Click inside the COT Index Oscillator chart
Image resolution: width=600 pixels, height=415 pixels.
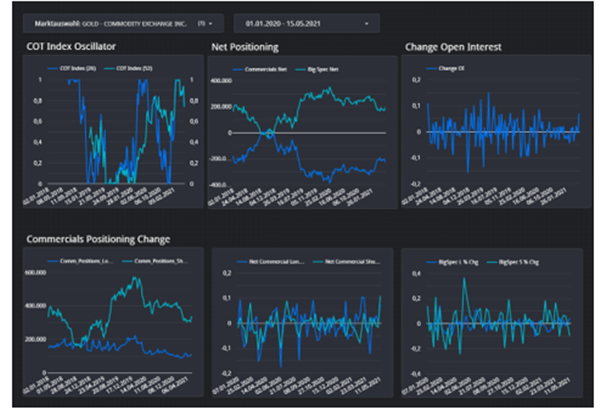113,131
